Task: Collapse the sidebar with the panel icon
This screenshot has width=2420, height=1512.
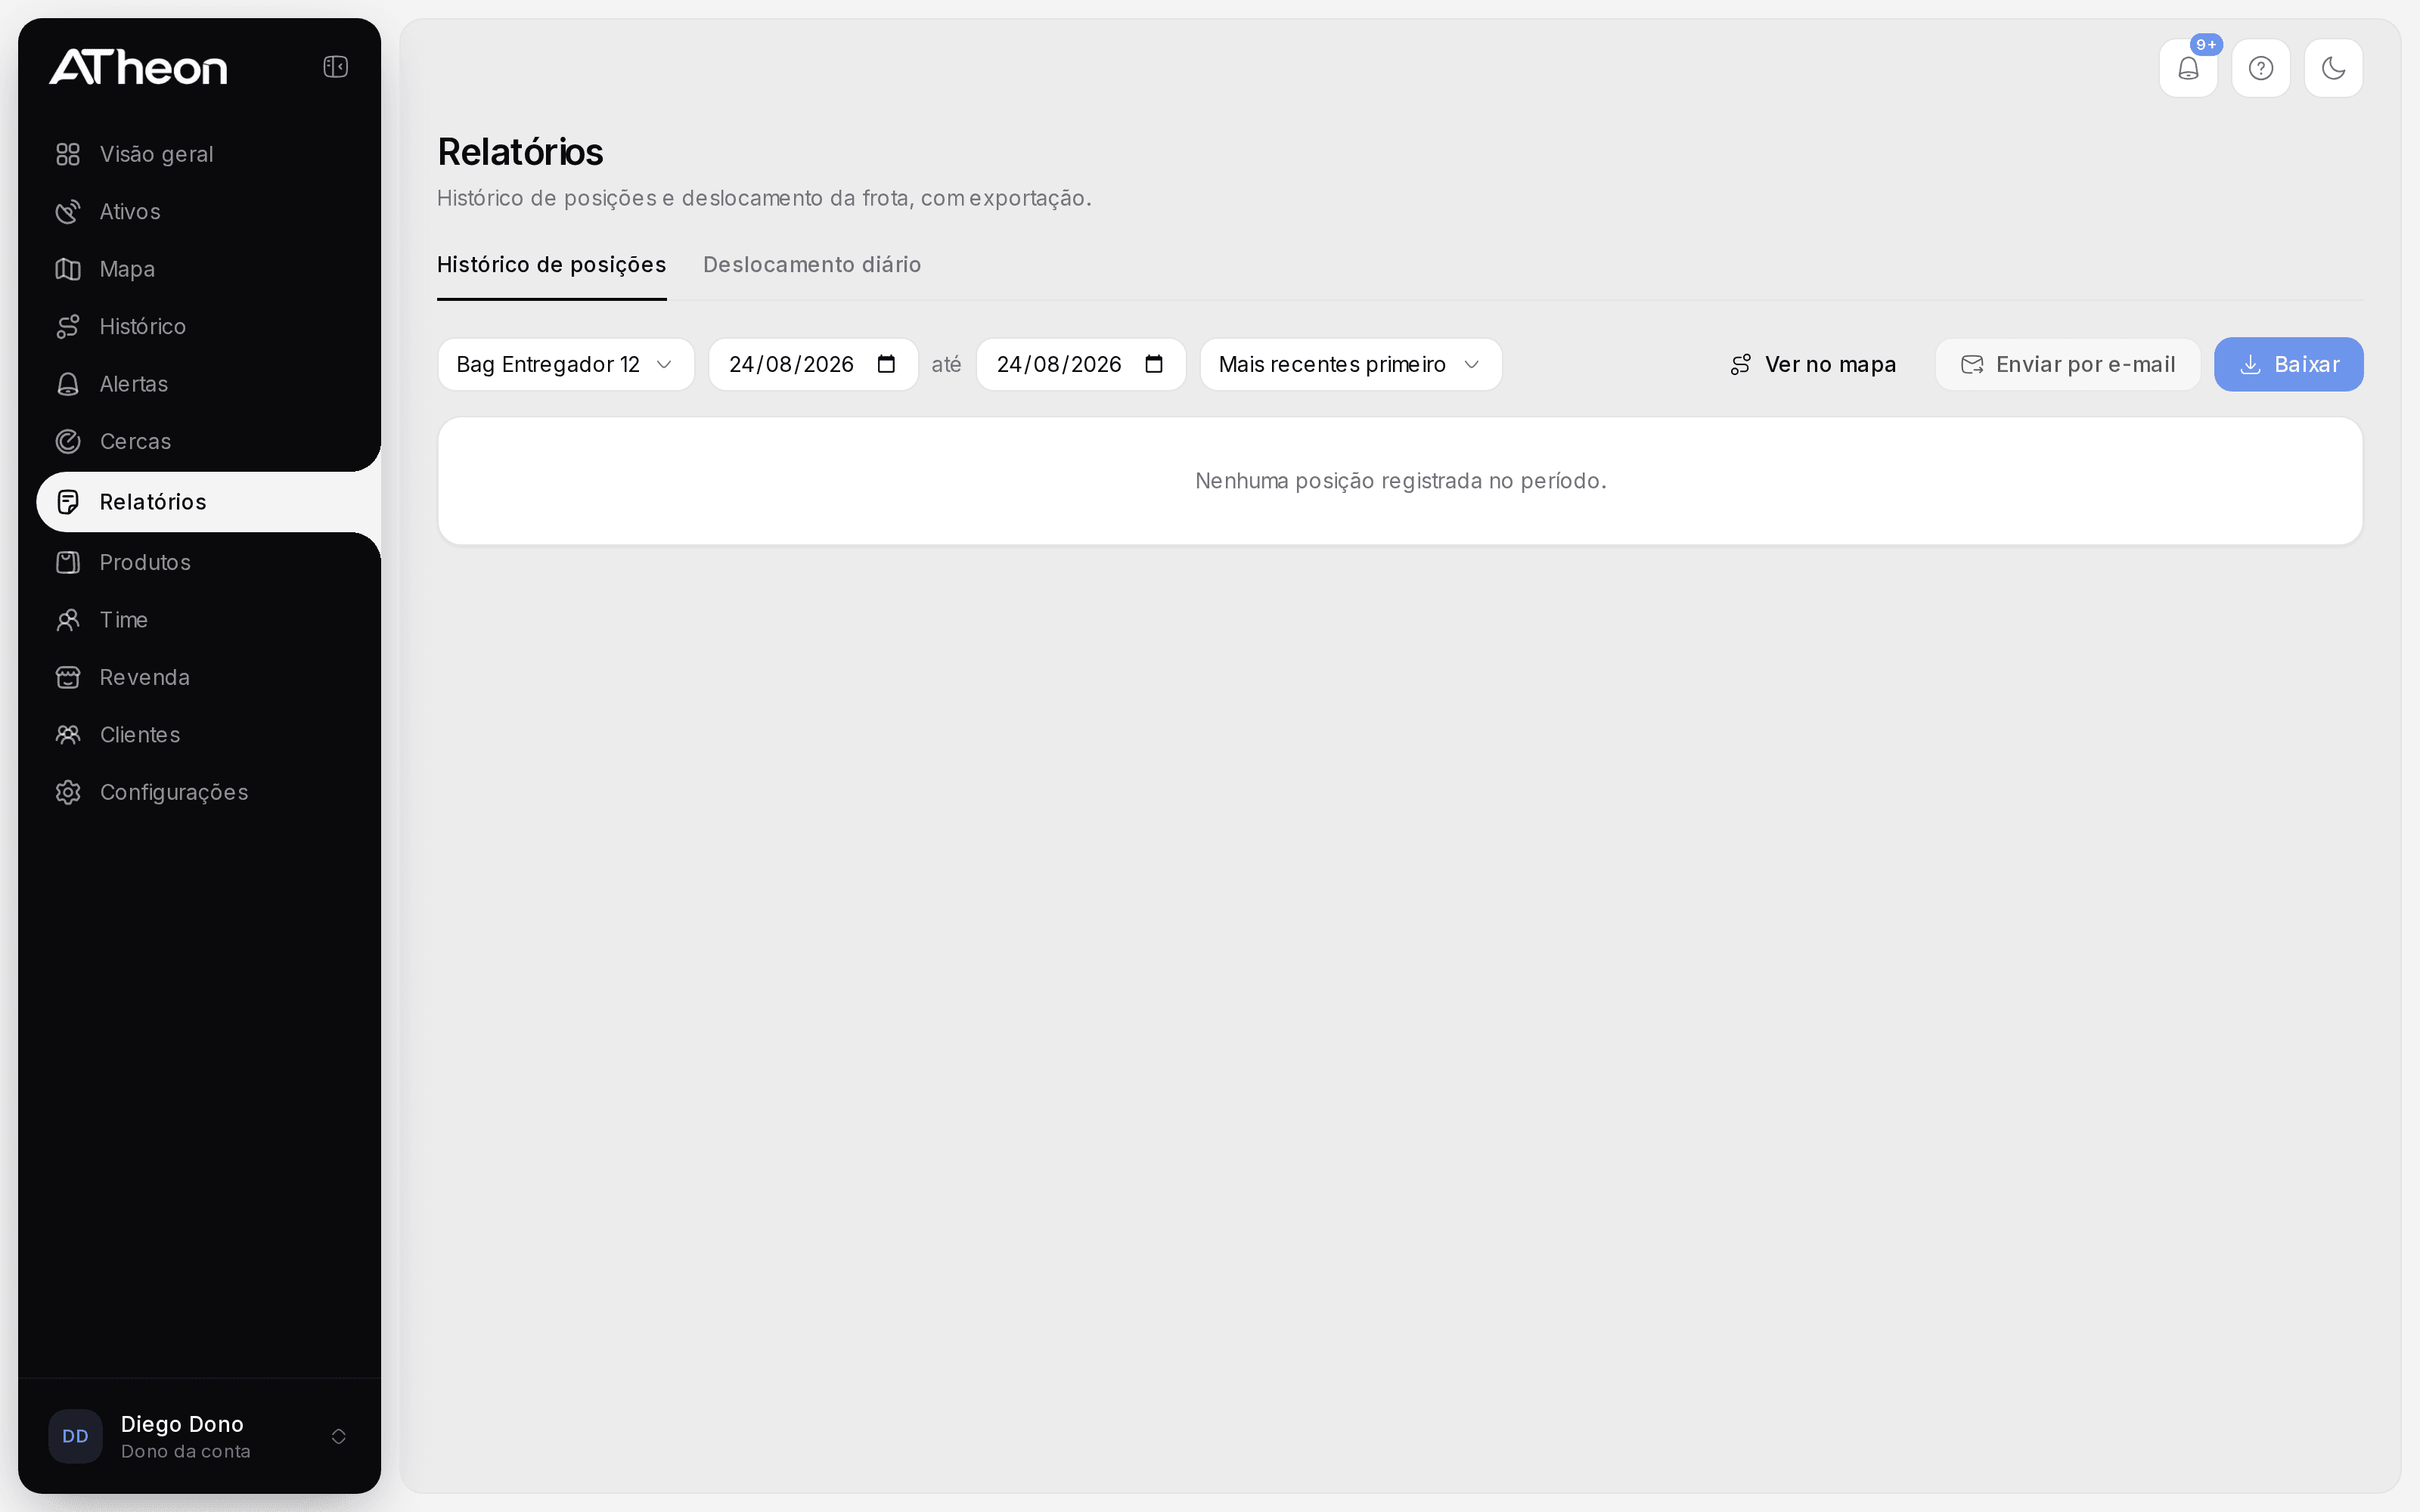Action: pyautogui.click(x=335, y=67)
